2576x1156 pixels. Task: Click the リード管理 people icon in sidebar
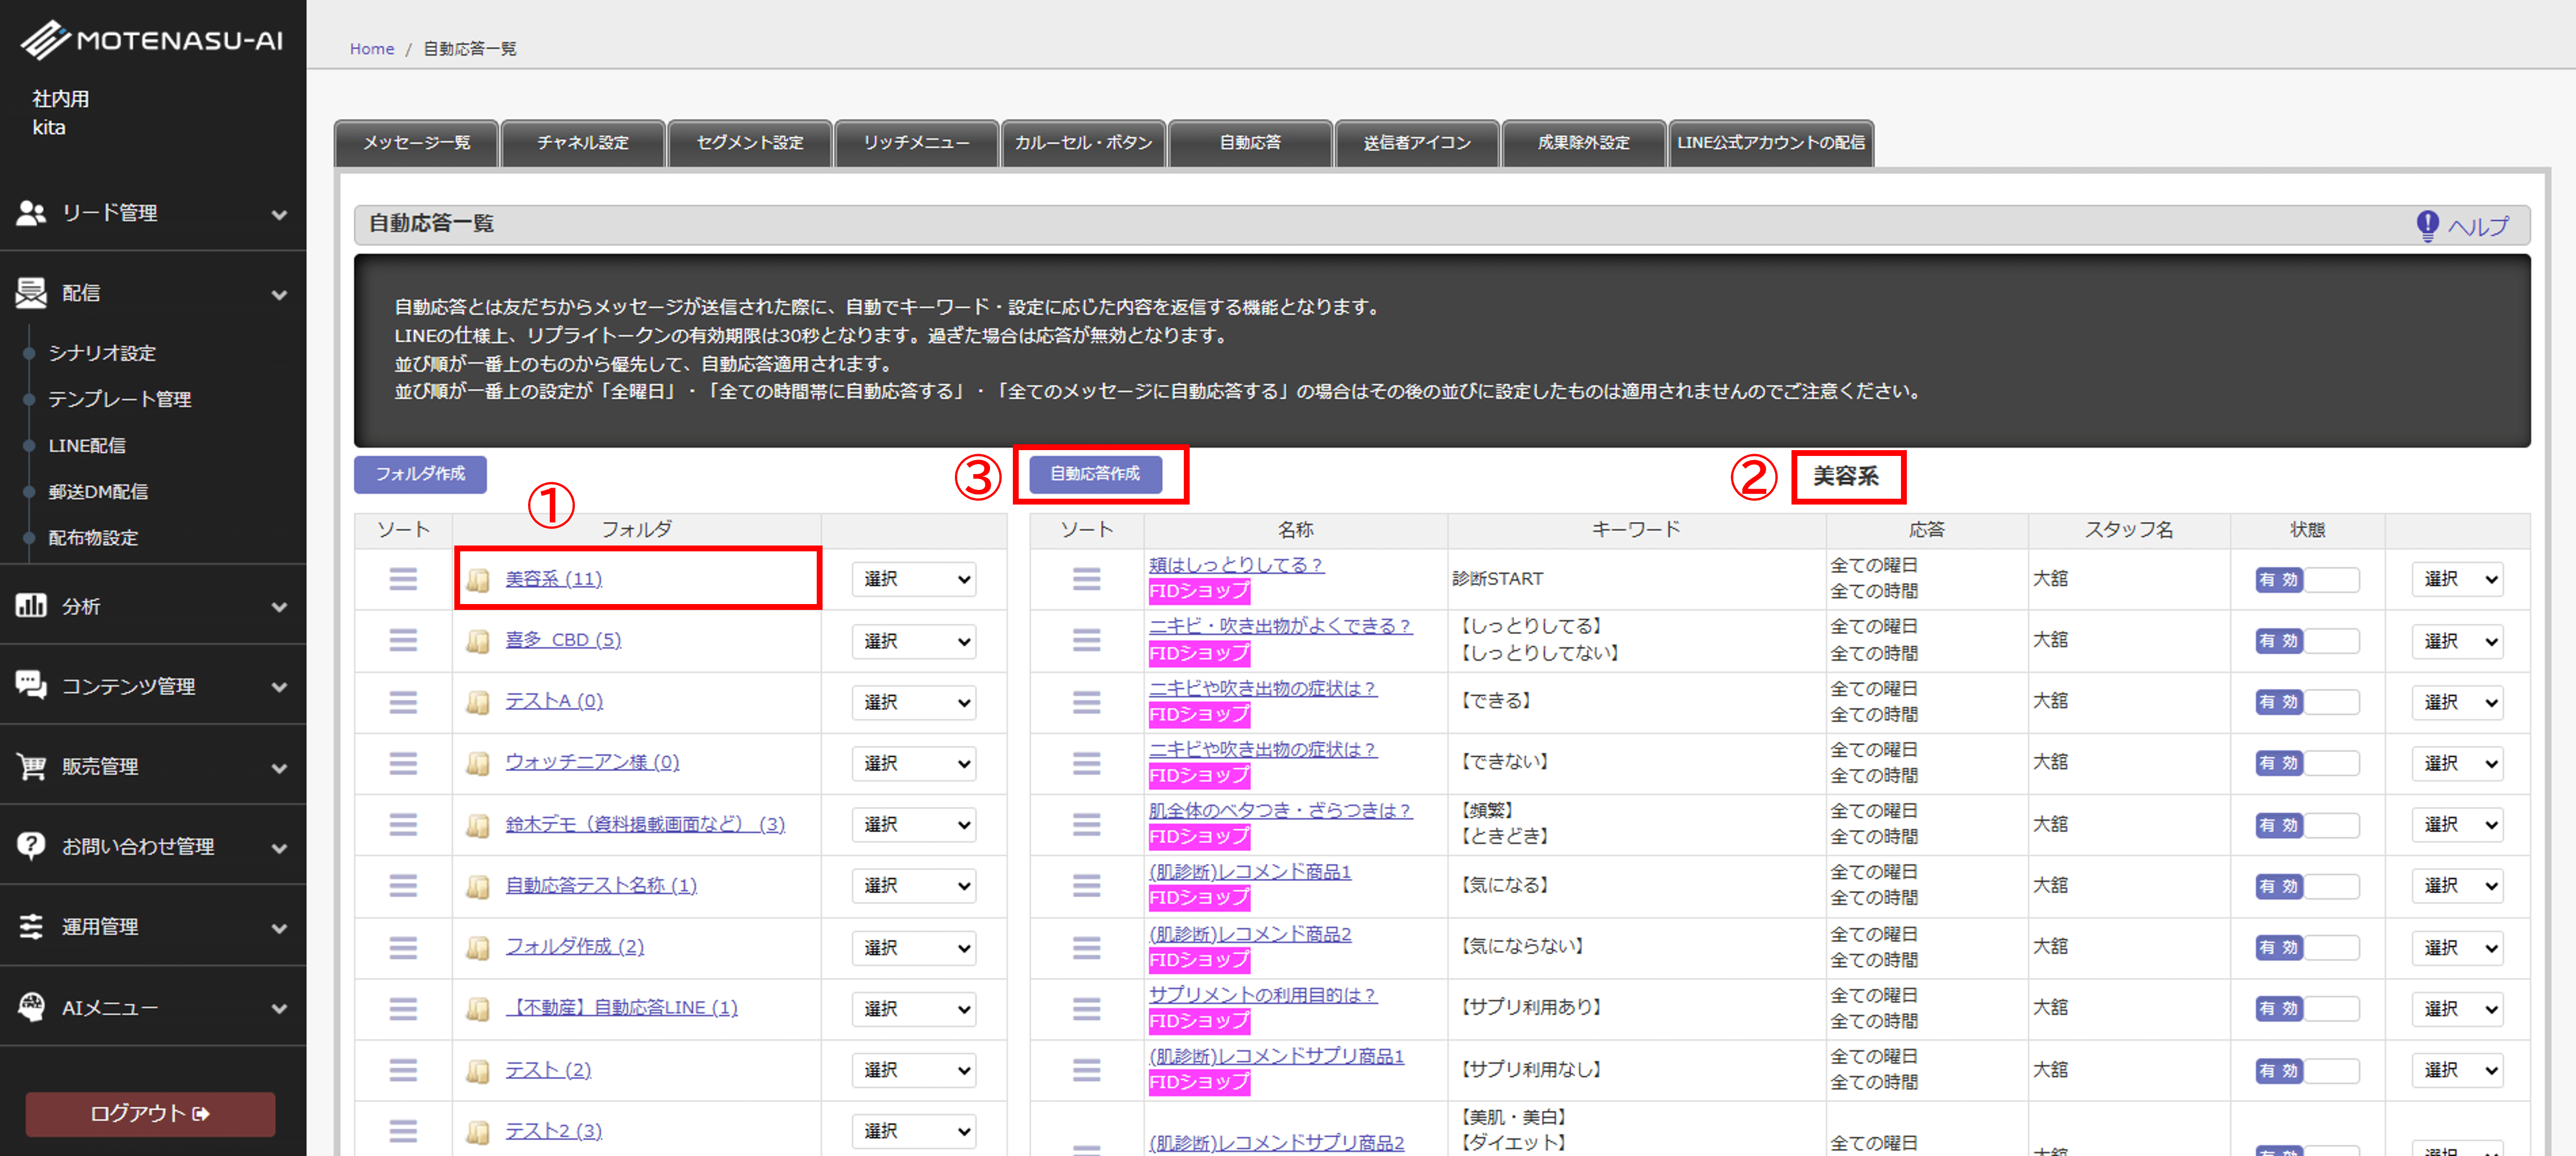click(x=31, y=212)
